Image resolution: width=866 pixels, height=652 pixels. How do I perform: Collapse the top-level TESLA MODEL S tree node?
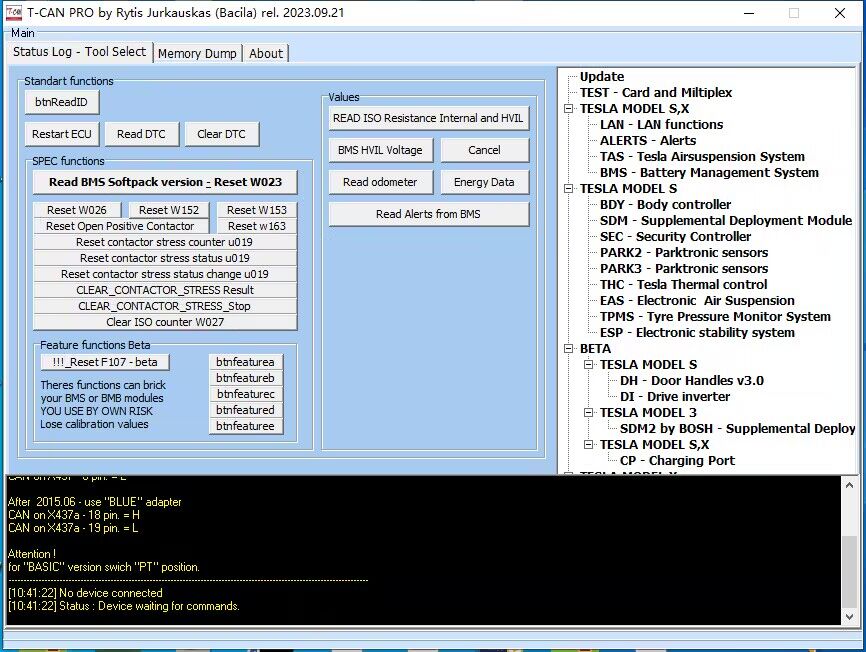click(x=568, y=189)
